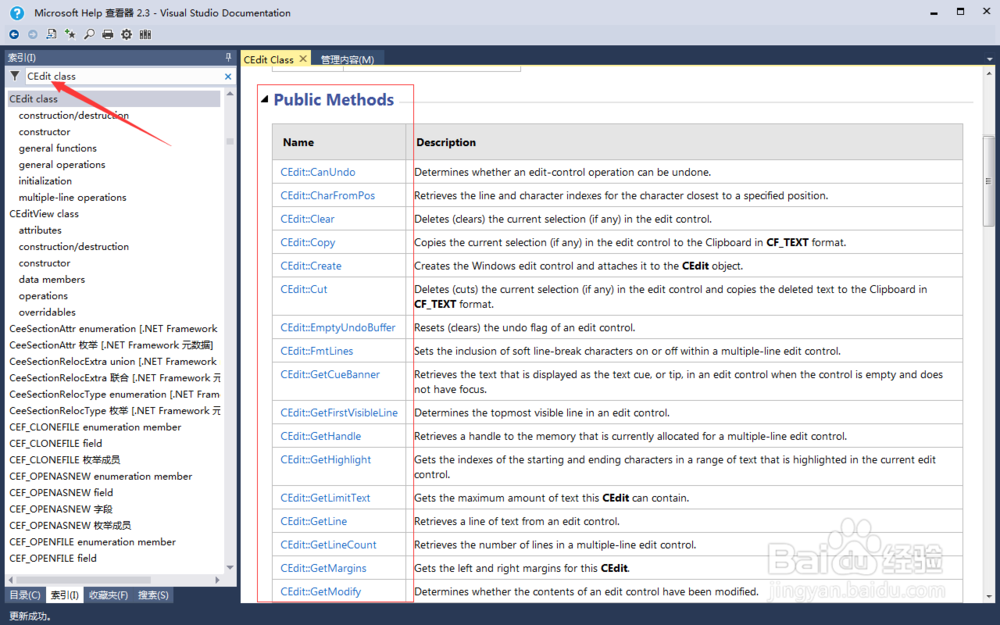Open the CEdit::CanUndo link
Image resolution: width=1000 pixels, height=625 pixels.
pos(318,172)
